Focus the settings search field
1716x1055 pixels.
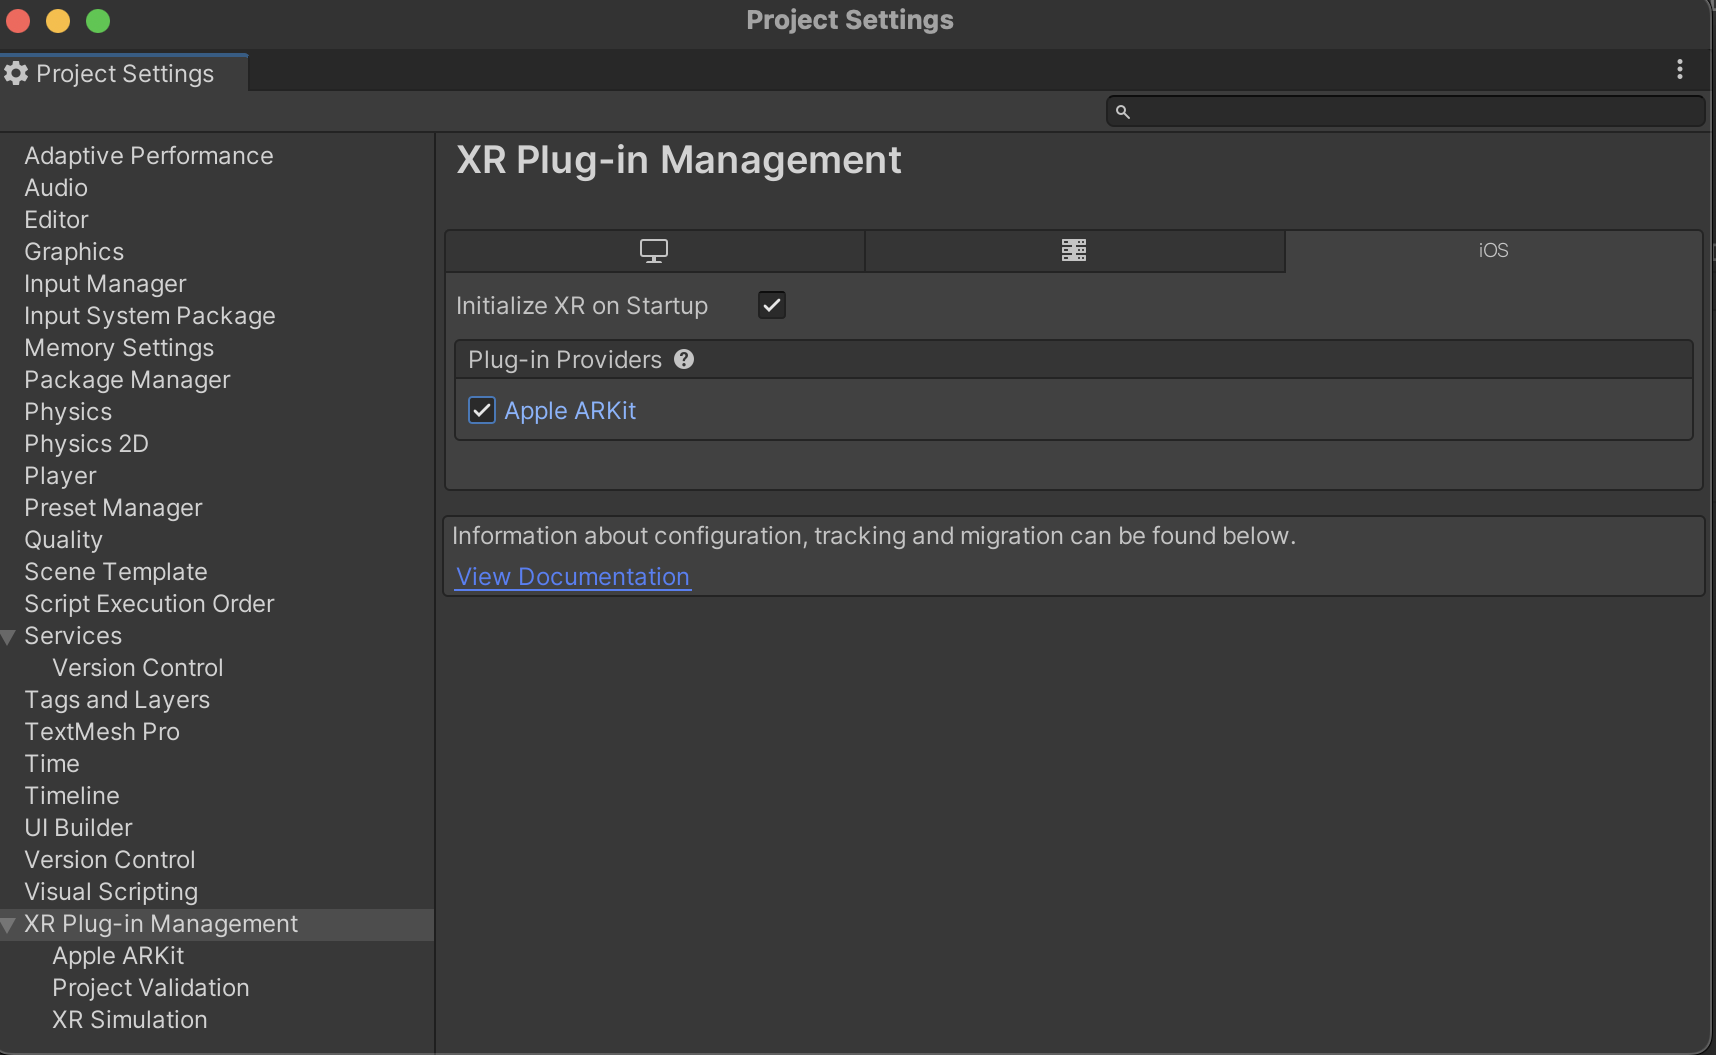[x=1405, y=112]
